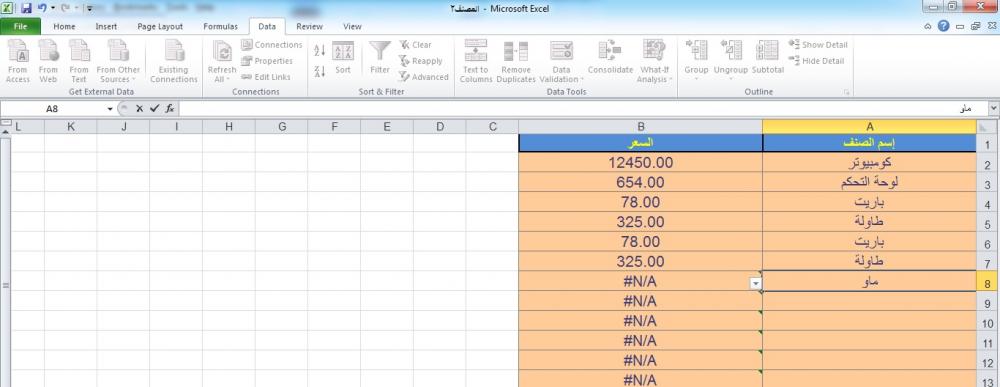Confirm the entry with the formula bar checkmark
The height and width of the screenshot is (387, 1000).
click(x=154, y=109)
